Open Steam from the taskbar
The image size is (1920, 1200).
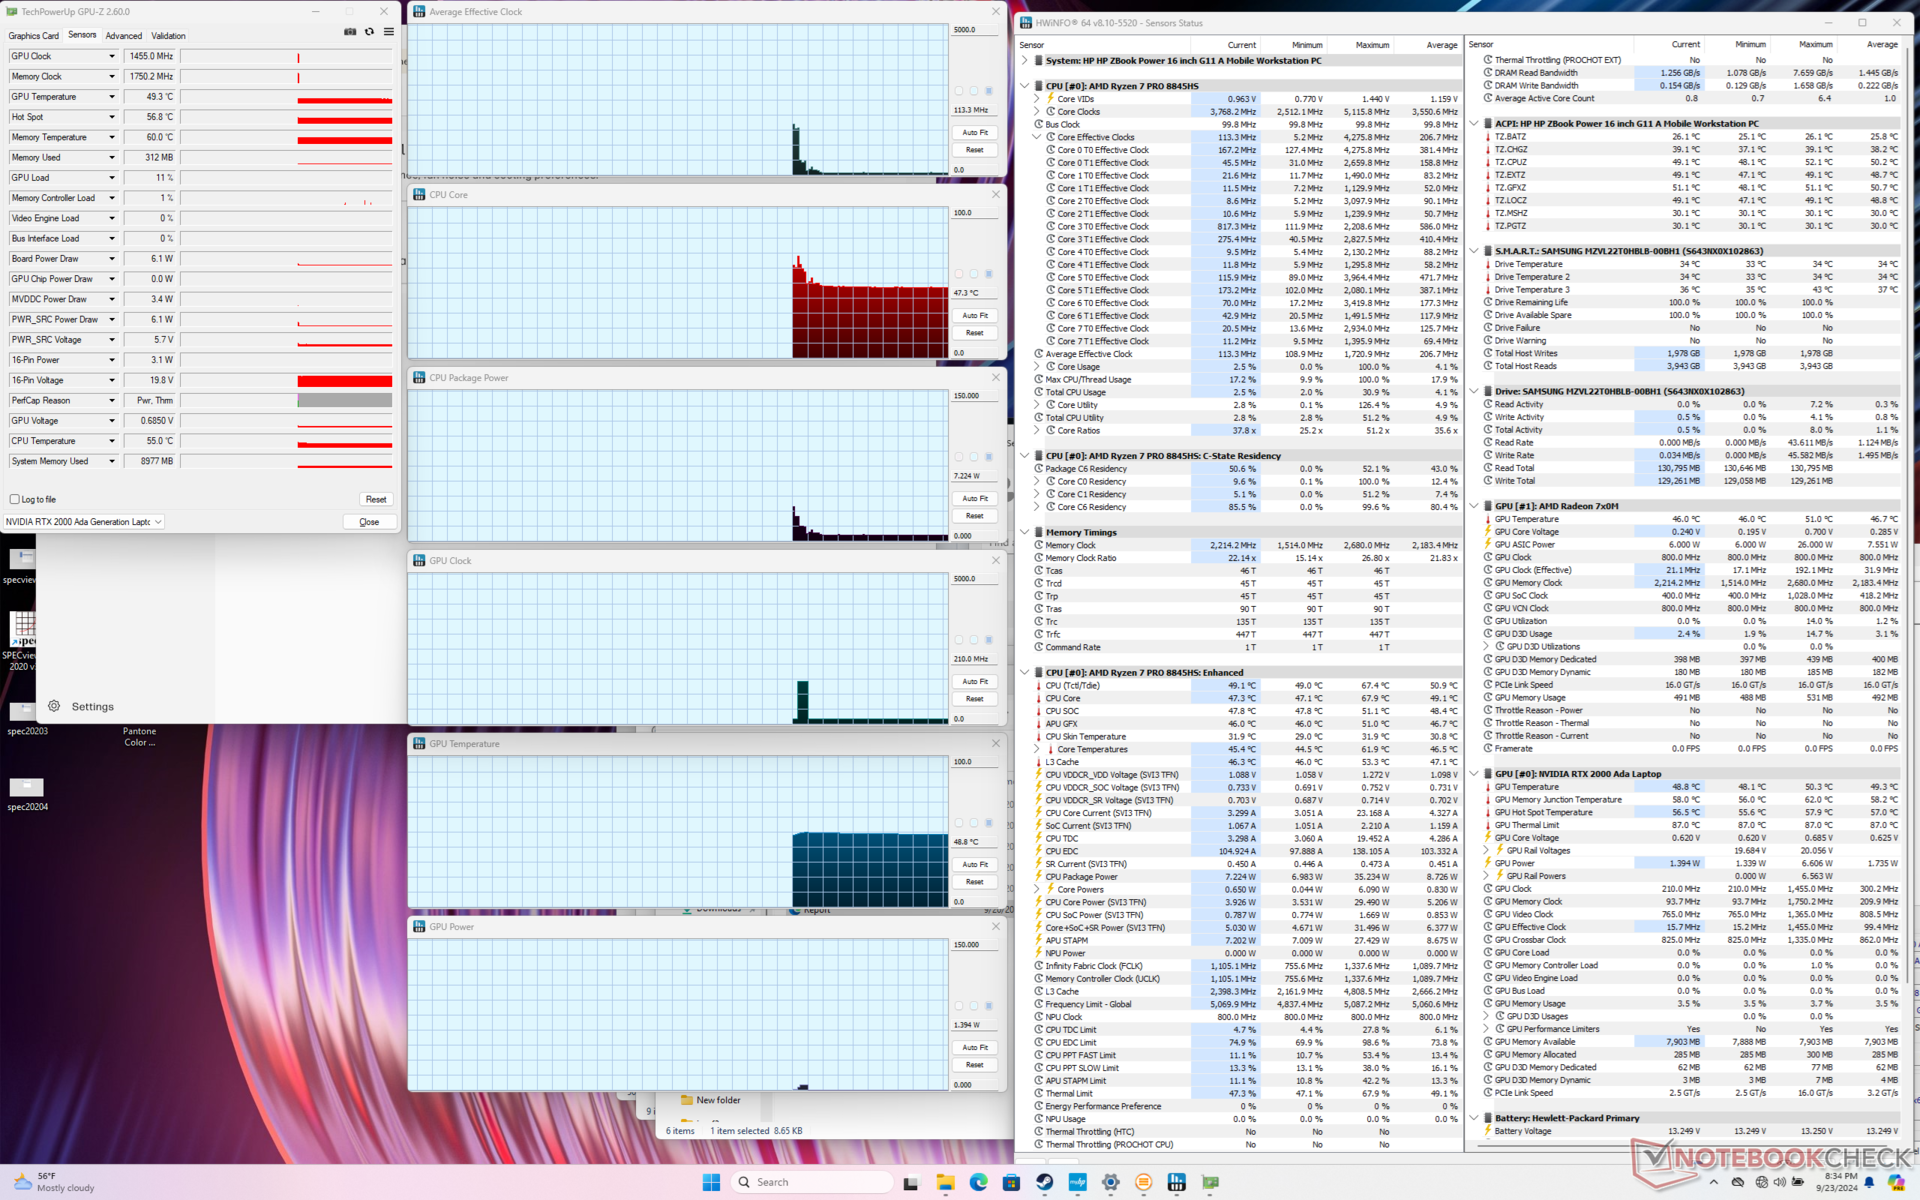[1044, 1182]
